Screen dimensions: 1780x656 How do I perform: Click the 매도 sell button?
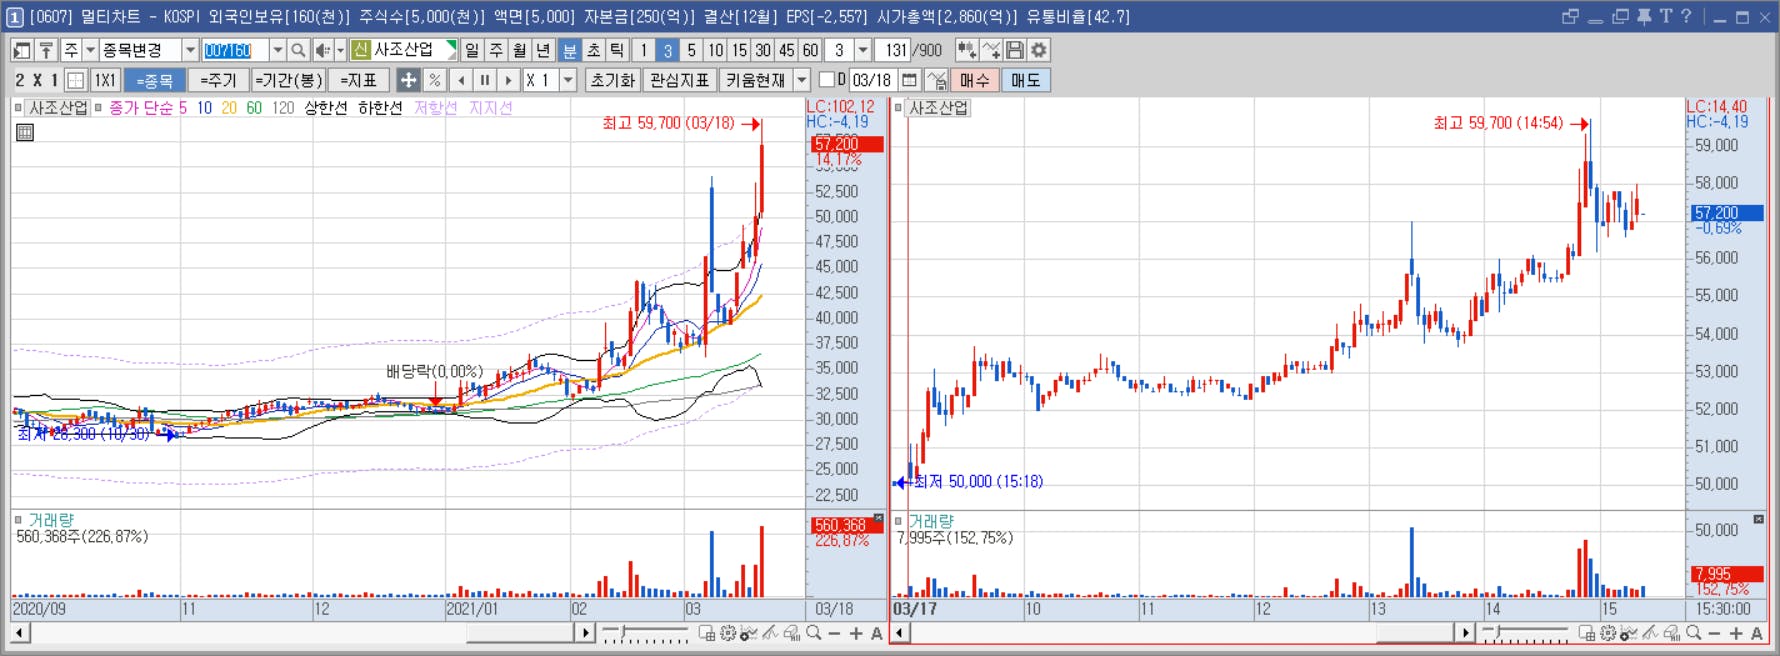point(1025,80)
